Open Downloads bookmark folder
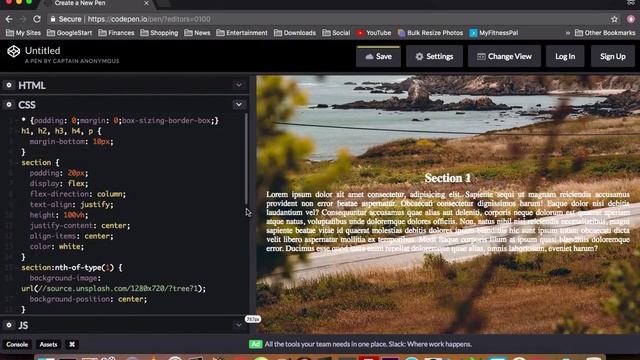The image size is (640, 360). [x=295, y=33]
